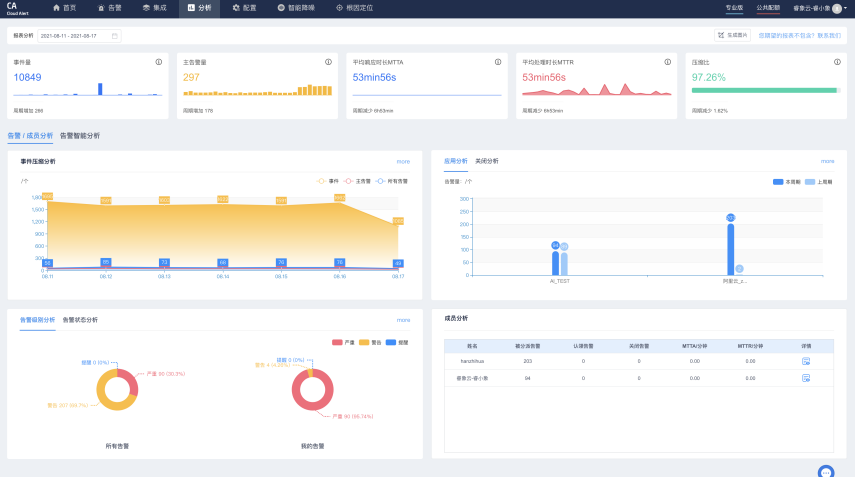Open the user account dropdown arrow
Image resolution: width=855 pixels, height=477 pixels.
pyautogui.click(x=845, y=8)
